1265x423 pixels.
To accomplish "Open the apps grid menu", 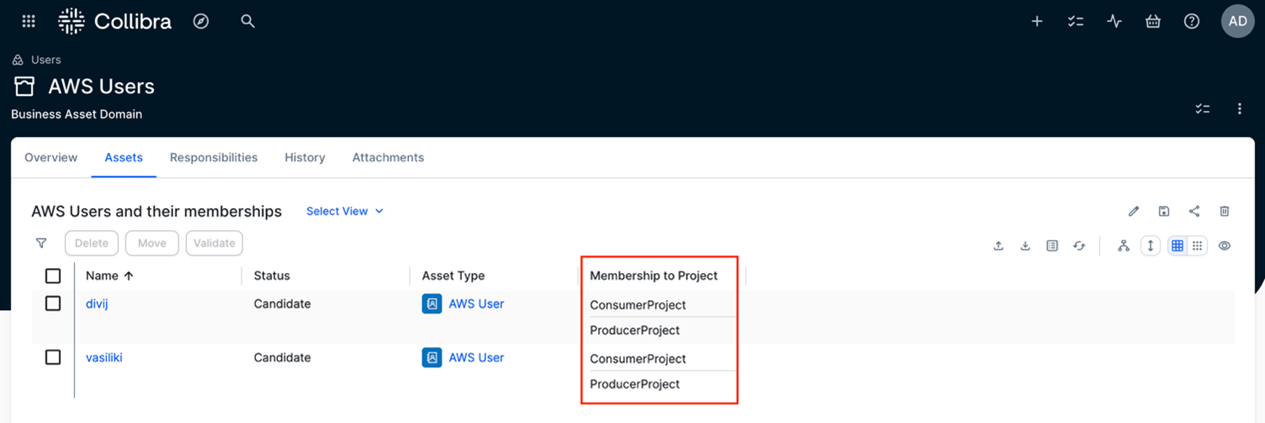I will click(29, 21).
